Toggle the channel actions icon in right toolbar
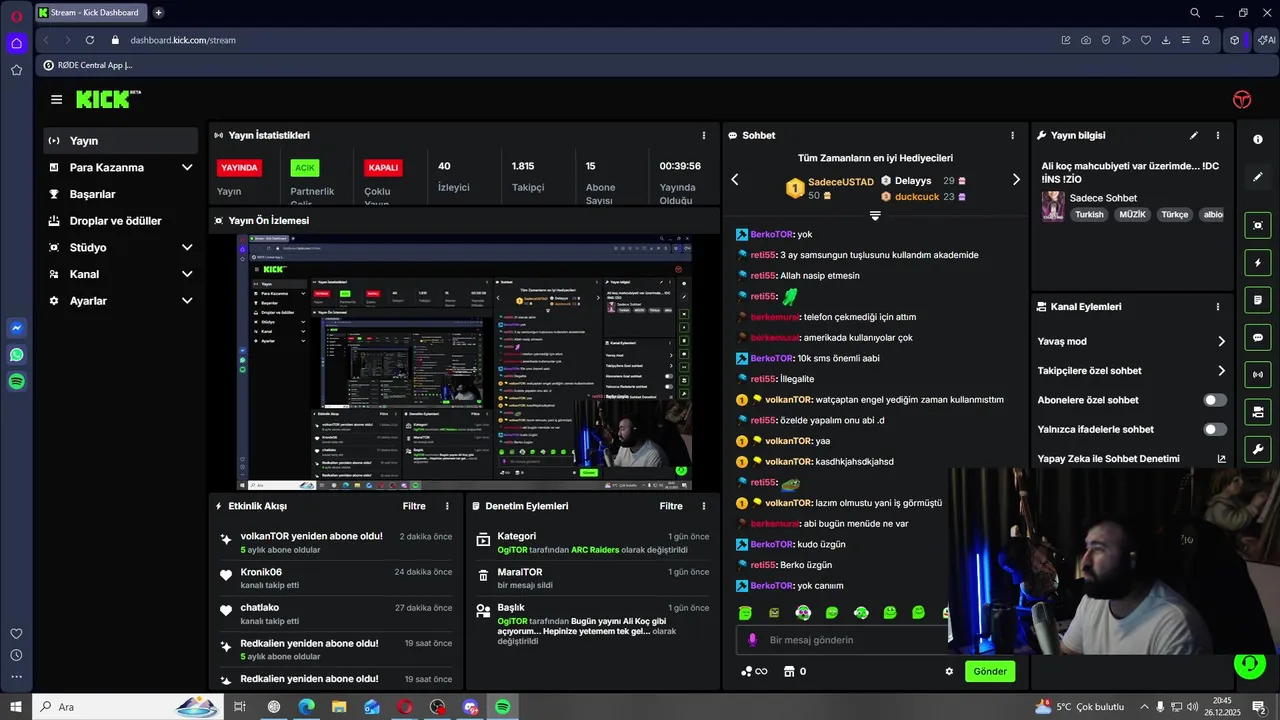Viewport: 1280px width, 720px height. 1258,412
